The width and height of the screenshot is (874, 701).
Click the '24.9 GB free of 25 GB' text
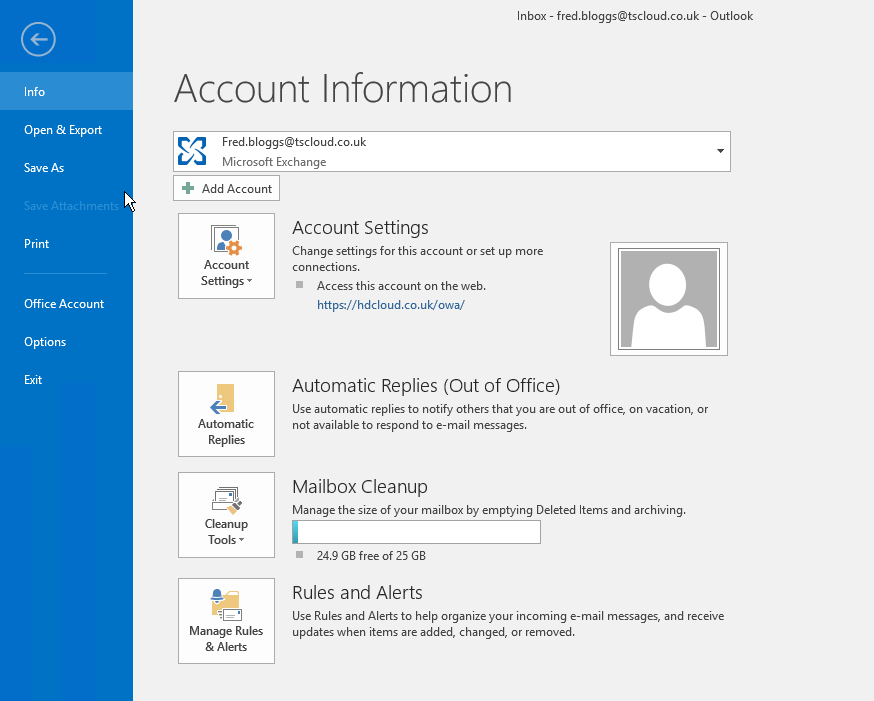point(371,556)
